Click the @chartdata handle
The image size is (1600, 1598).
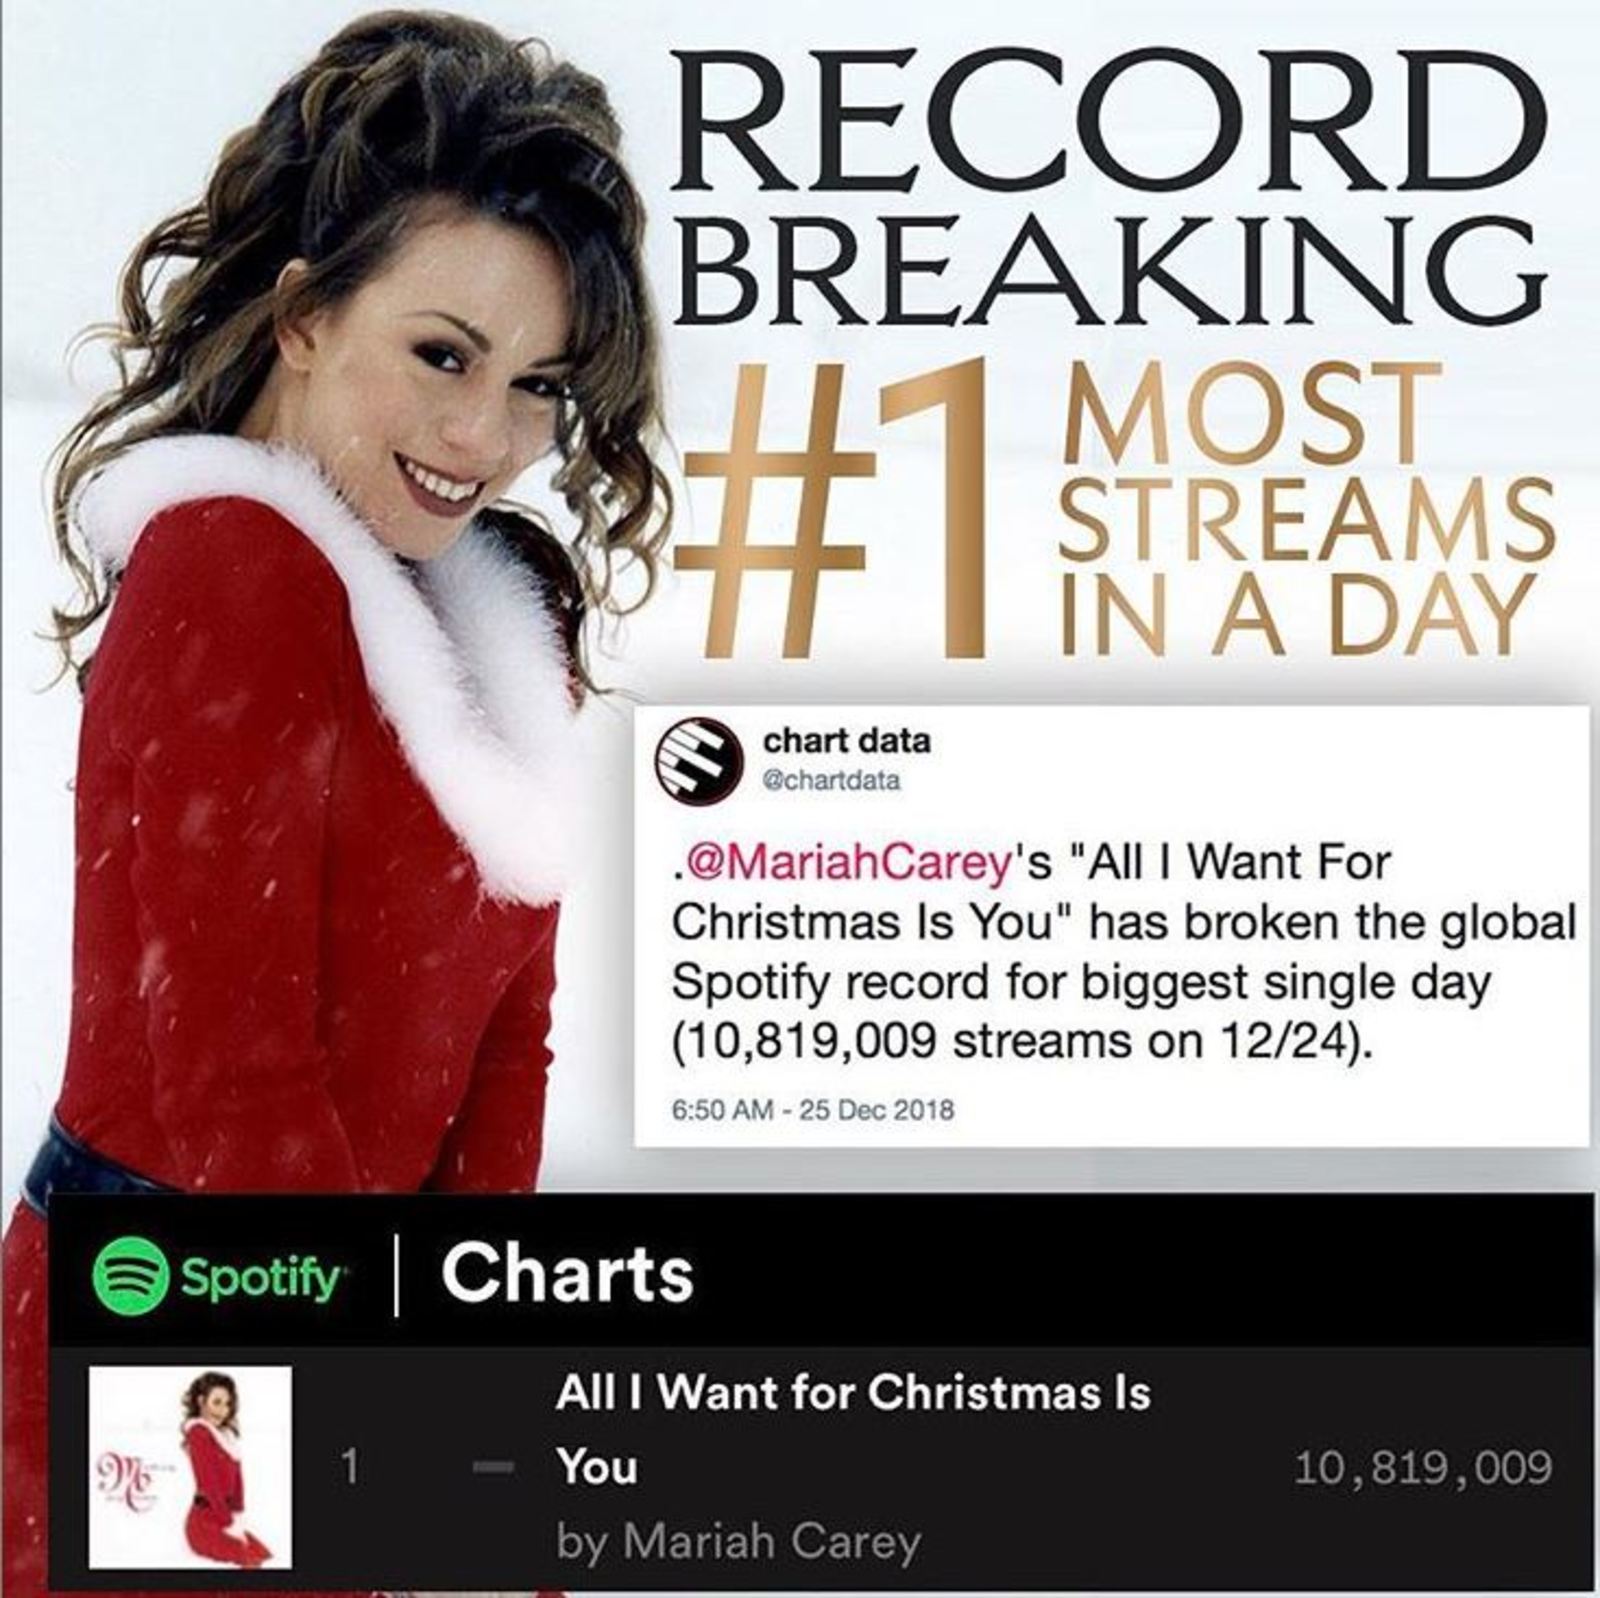pos(831,782)
